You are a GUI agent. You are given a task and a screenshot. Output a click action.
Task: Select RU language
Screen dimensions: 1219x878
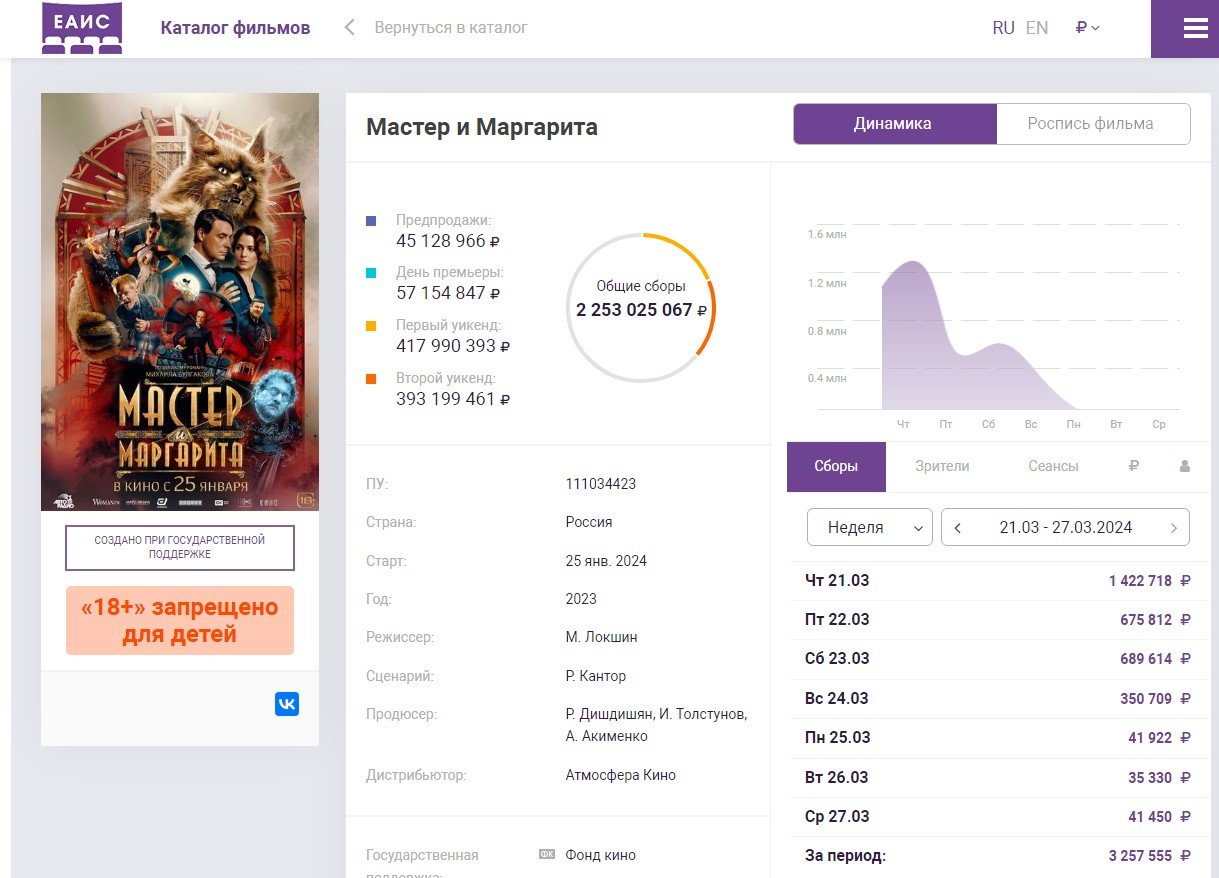[1003, 28]
